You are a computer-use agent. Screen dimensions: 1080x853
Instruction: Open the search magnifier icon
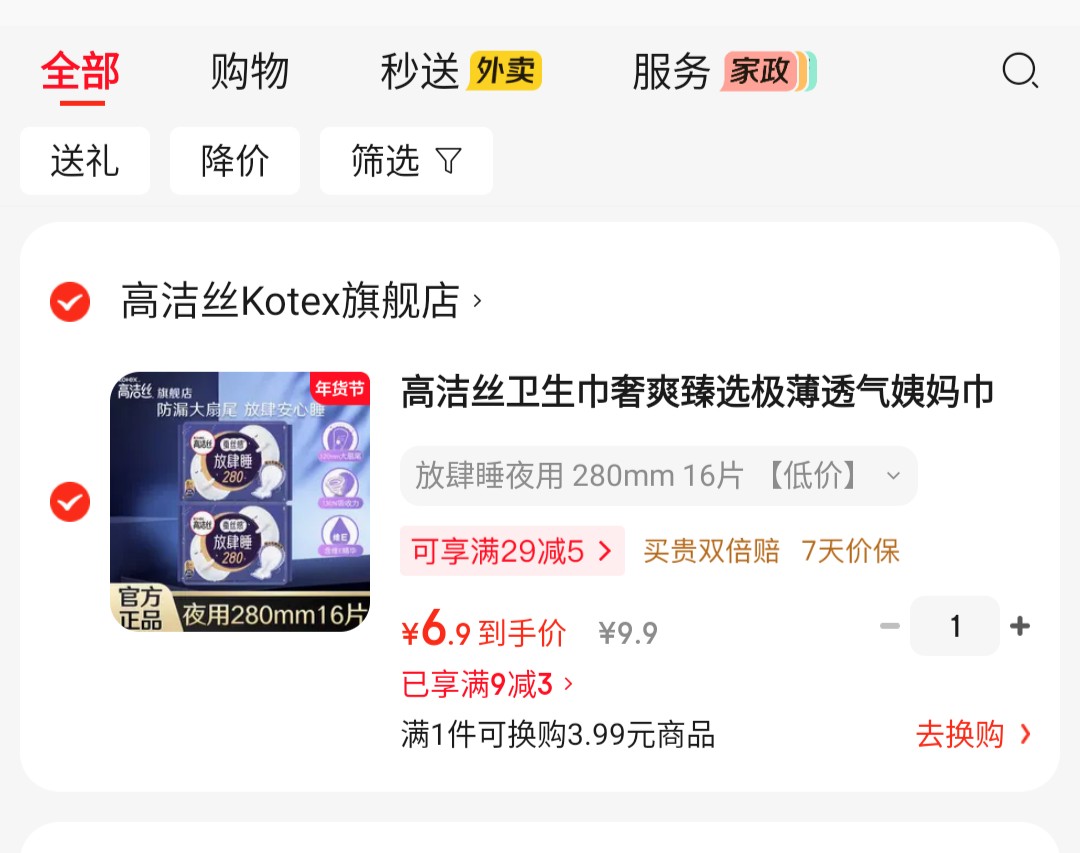click(1020, 70)
